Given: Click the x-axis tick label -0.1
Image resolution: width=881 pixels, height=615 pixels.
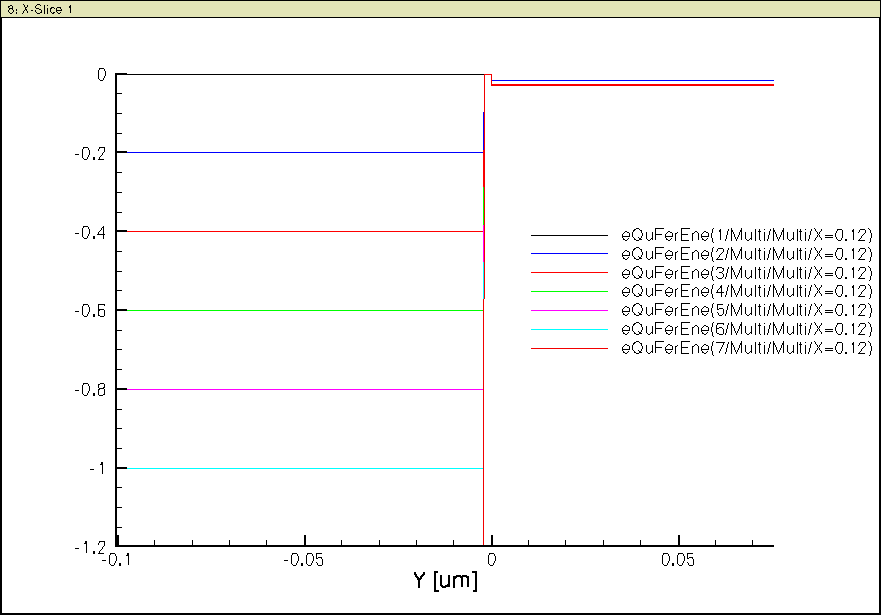Looking at the screenshot, I should [x=117, y=560].
